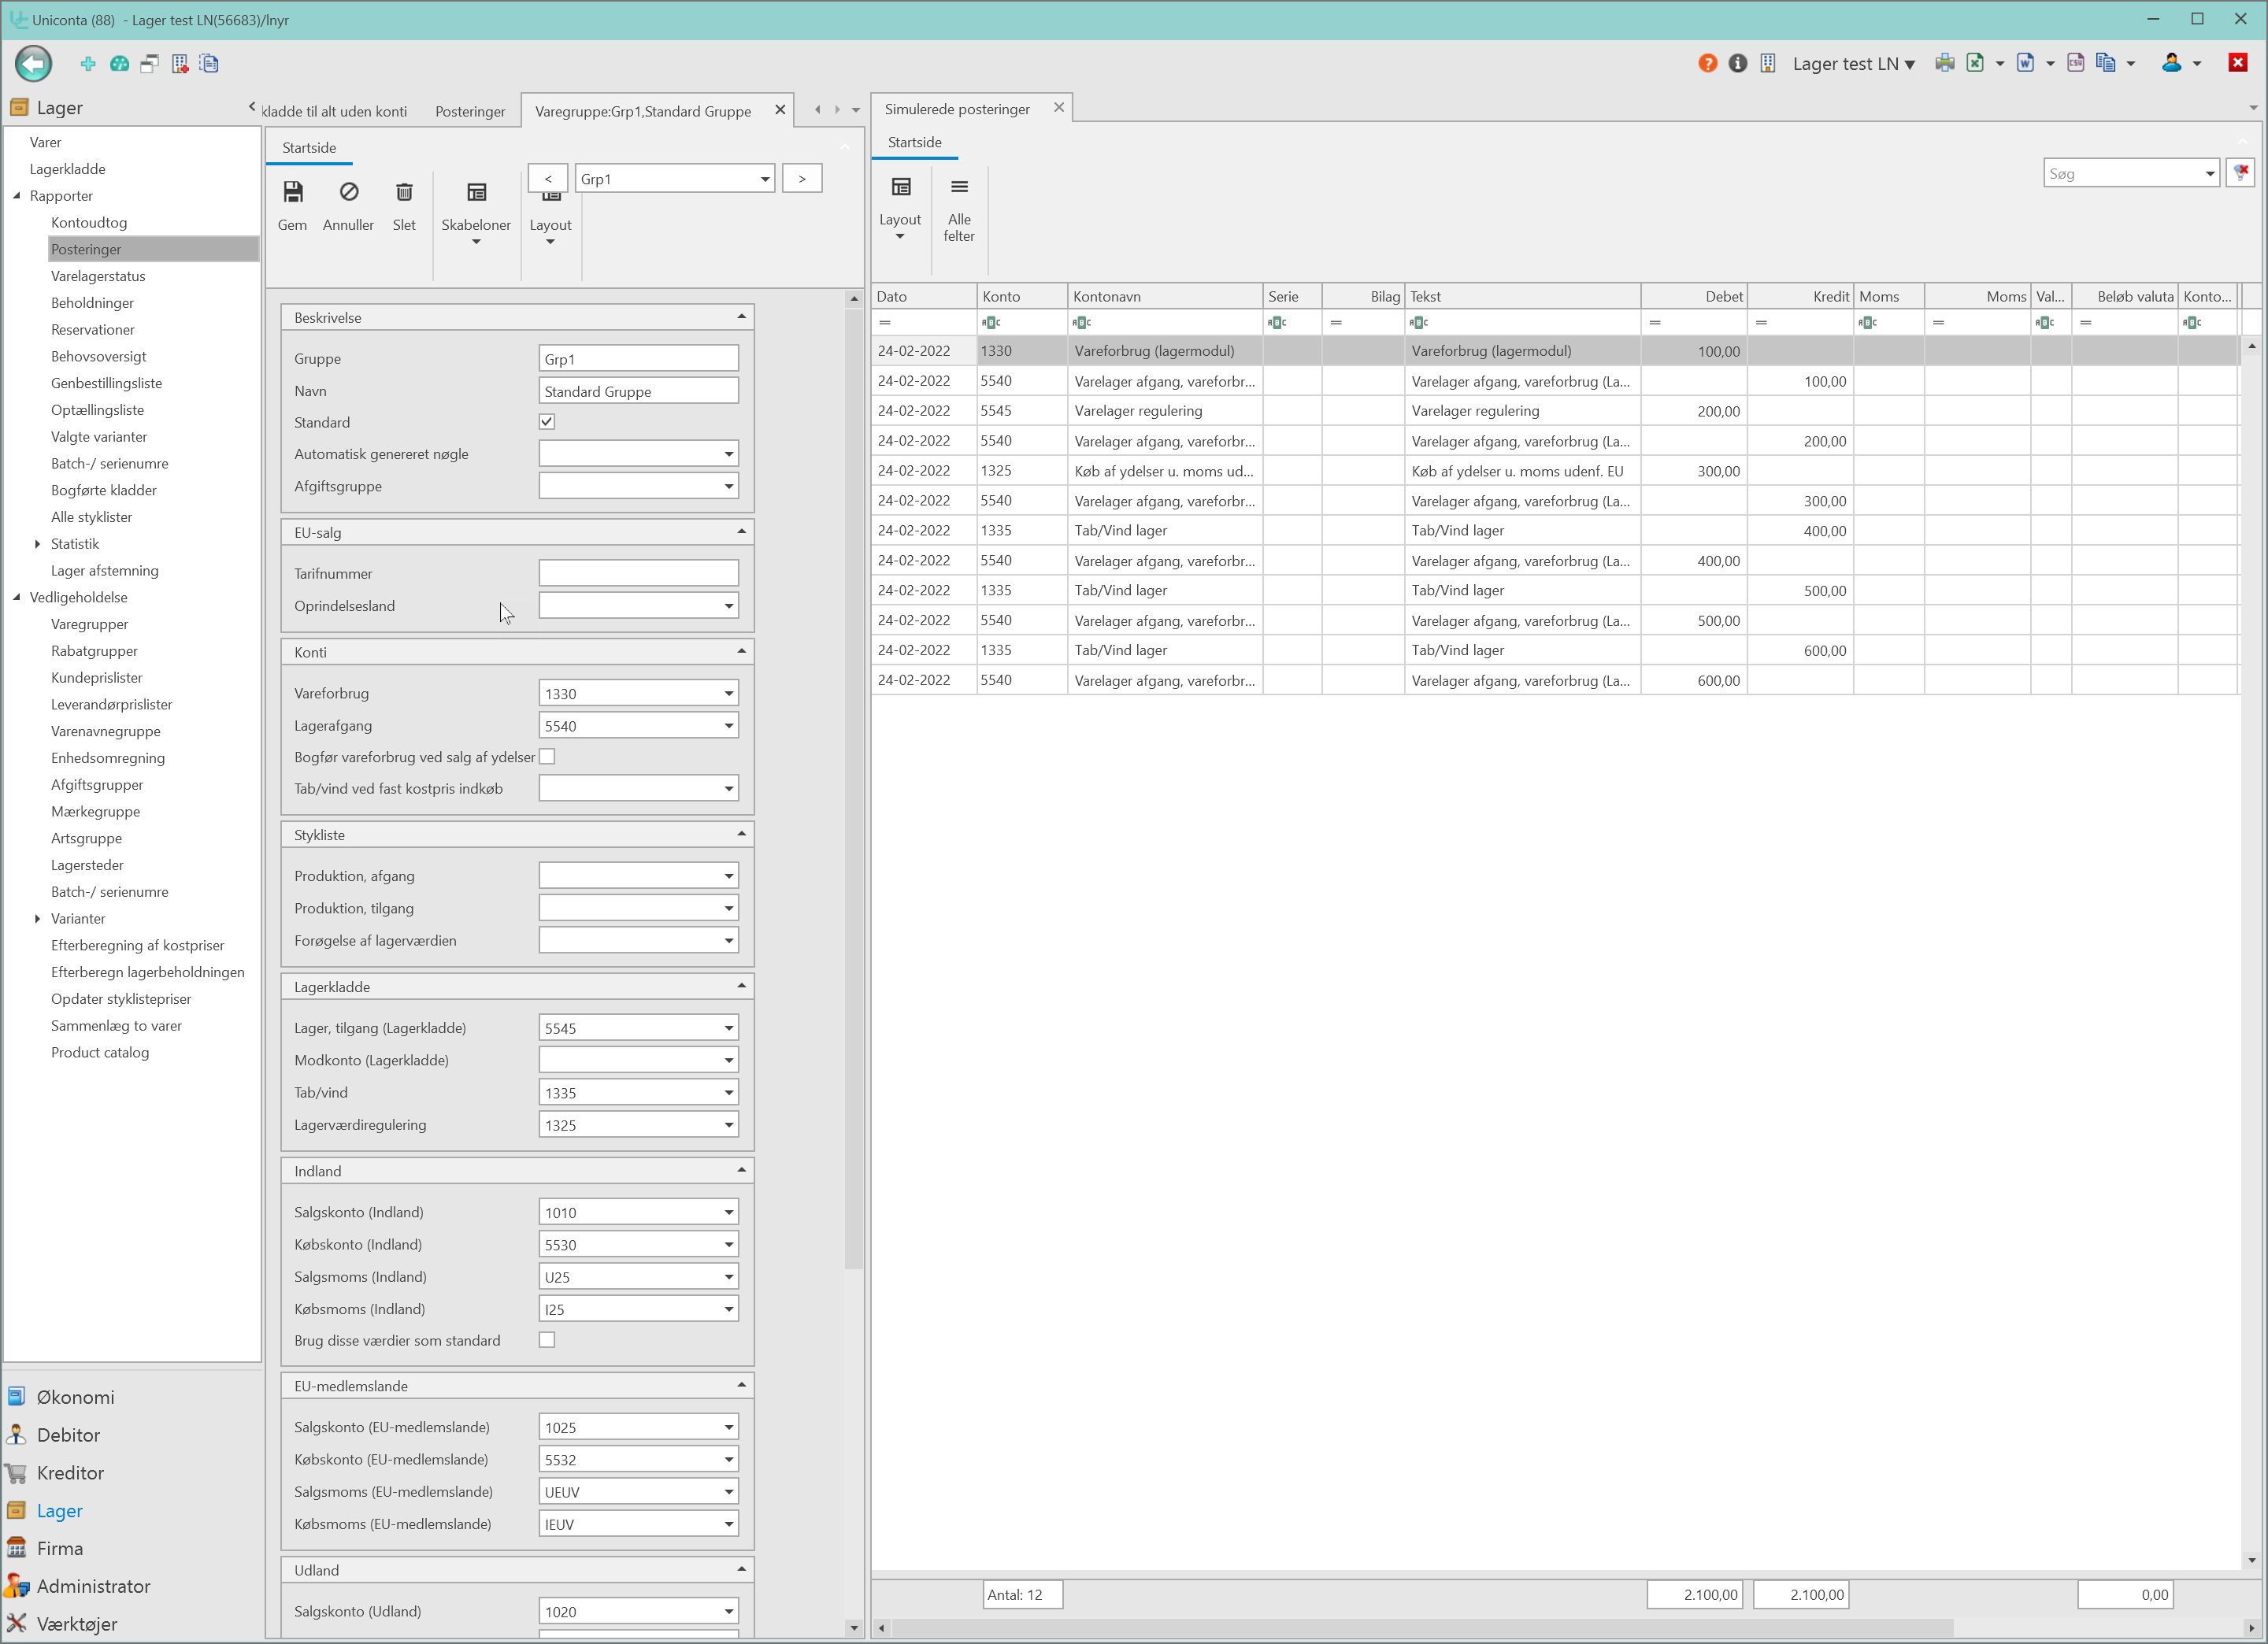
Task: Collapse the Konti section
Action: [x=741, y=651]
